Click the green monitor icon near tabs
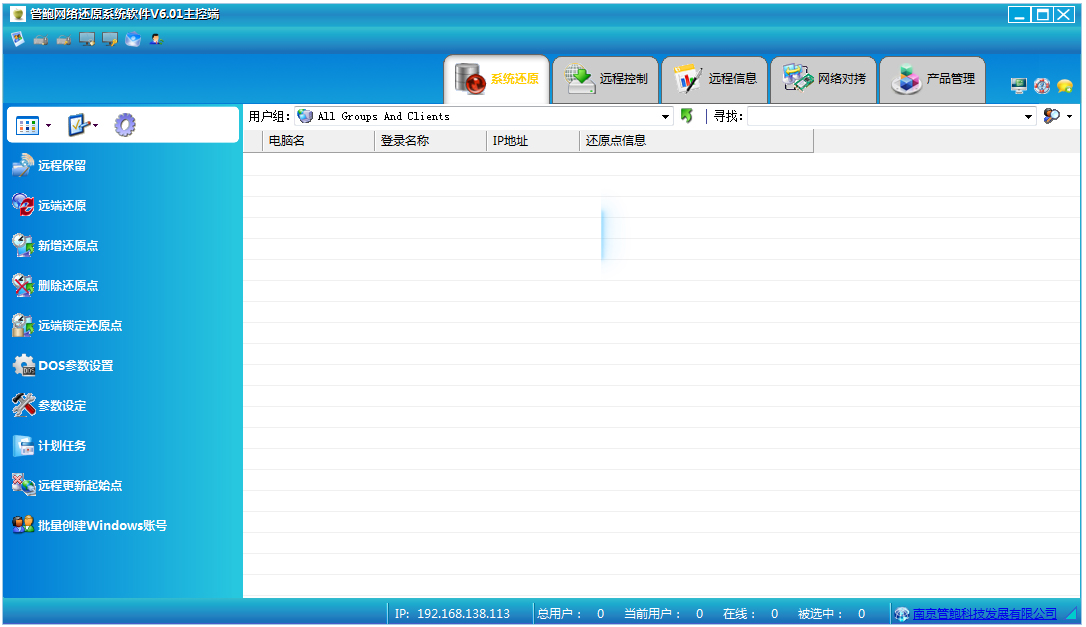This screenshot has width=1086, height=627. pos(1019,86)
